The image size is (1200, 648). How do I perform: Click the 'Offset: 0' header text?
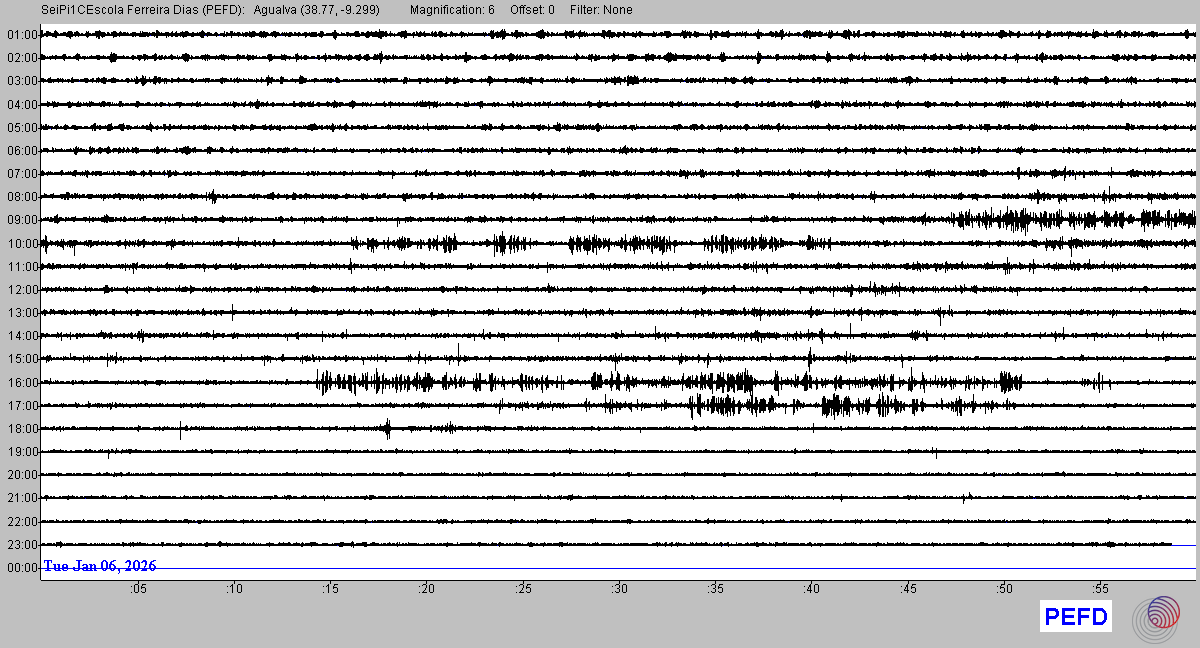click(x=532, y=10)
